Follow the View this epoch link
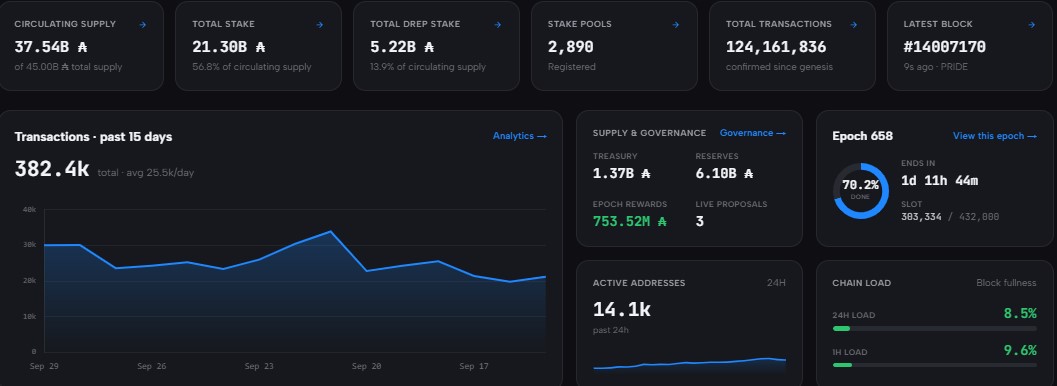This screenshot has height=386, width=1057. click(995, 136)
